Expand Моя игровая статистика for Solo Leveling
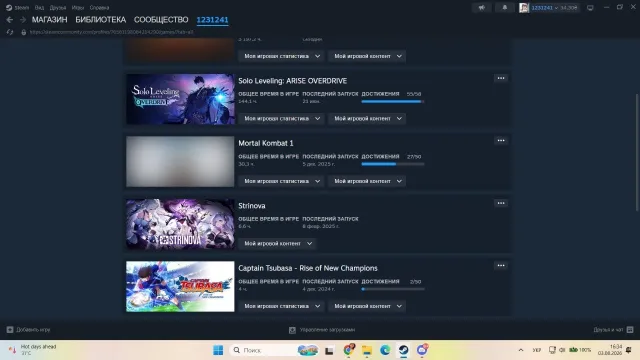Screen dimensions: 640x360 tap(282, 118)
